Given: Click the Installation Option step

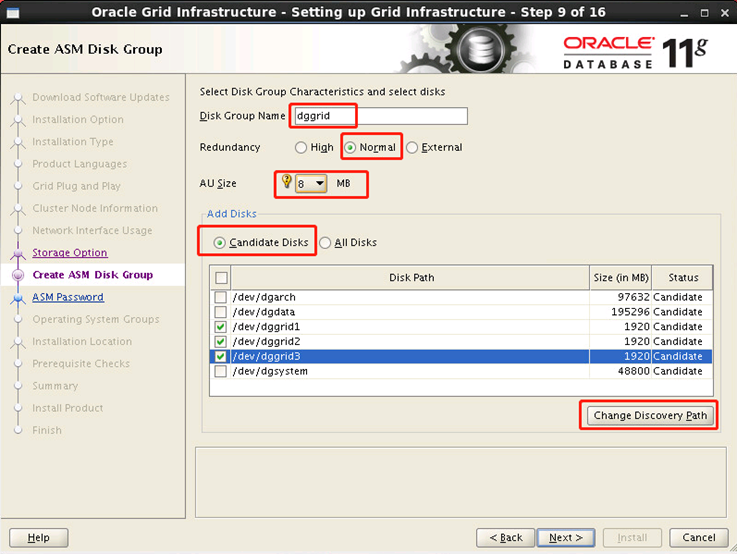Looking at the screenshot, I should (x=78, y=119).
